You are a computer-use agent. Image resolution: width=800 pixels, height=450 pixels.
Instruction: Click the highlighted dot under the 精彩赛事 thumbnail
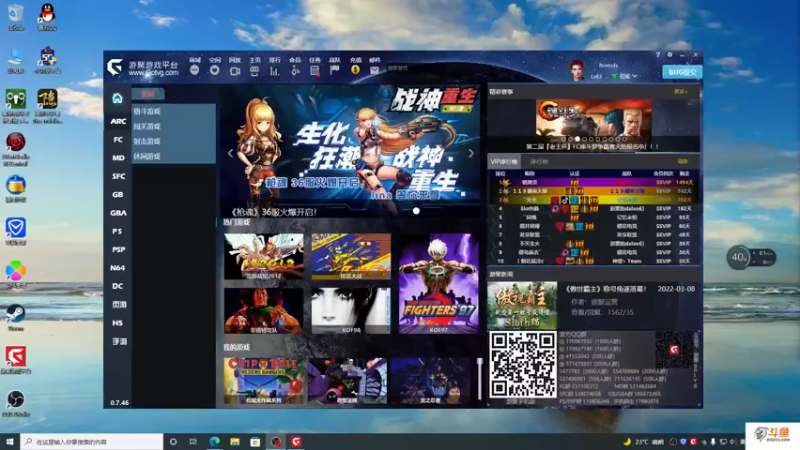tap(577, 139)
